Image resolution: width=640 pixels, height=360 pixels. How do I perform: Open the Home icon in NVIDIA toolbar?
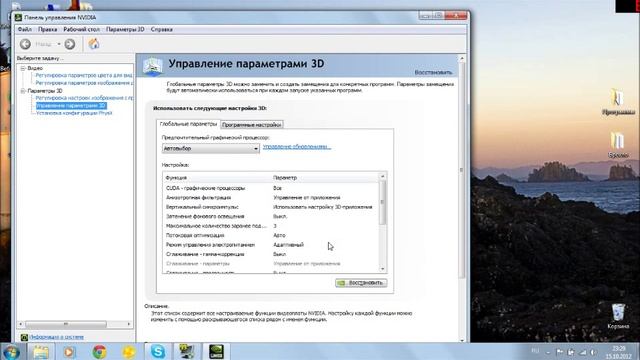point(94,44)
